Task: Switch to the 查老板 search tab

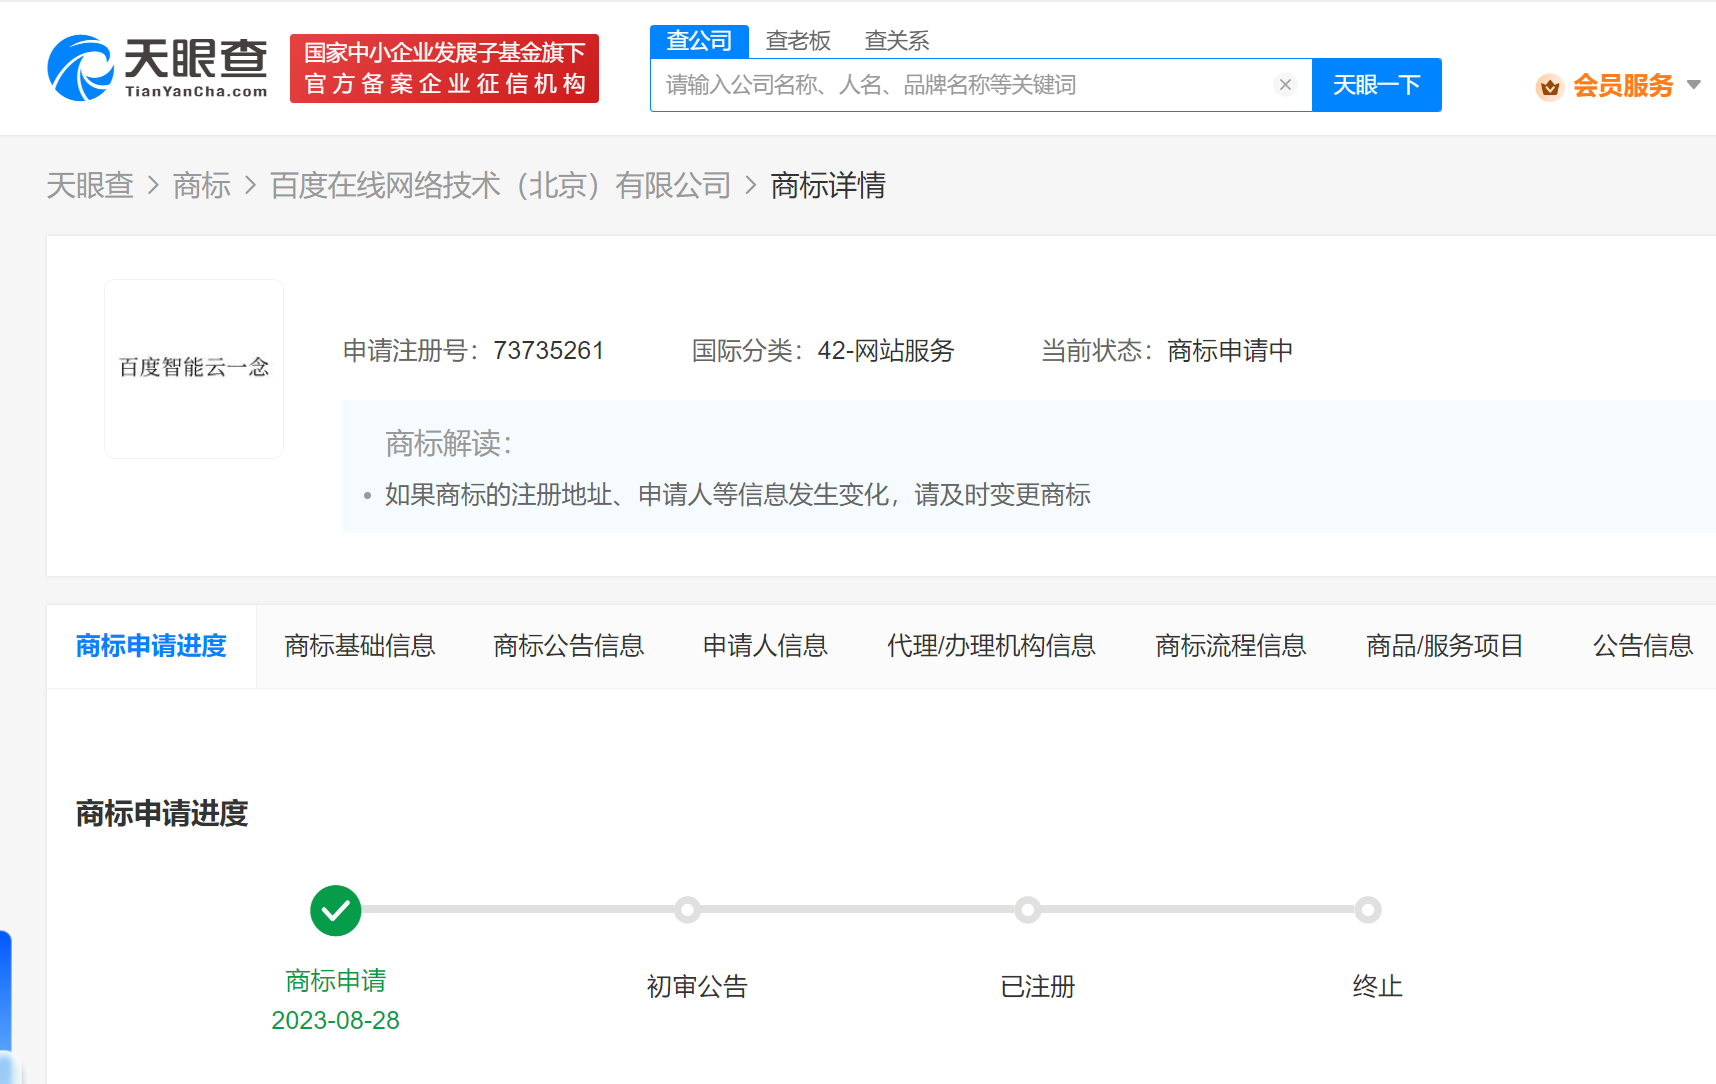Action: click(x=798, y=40)
